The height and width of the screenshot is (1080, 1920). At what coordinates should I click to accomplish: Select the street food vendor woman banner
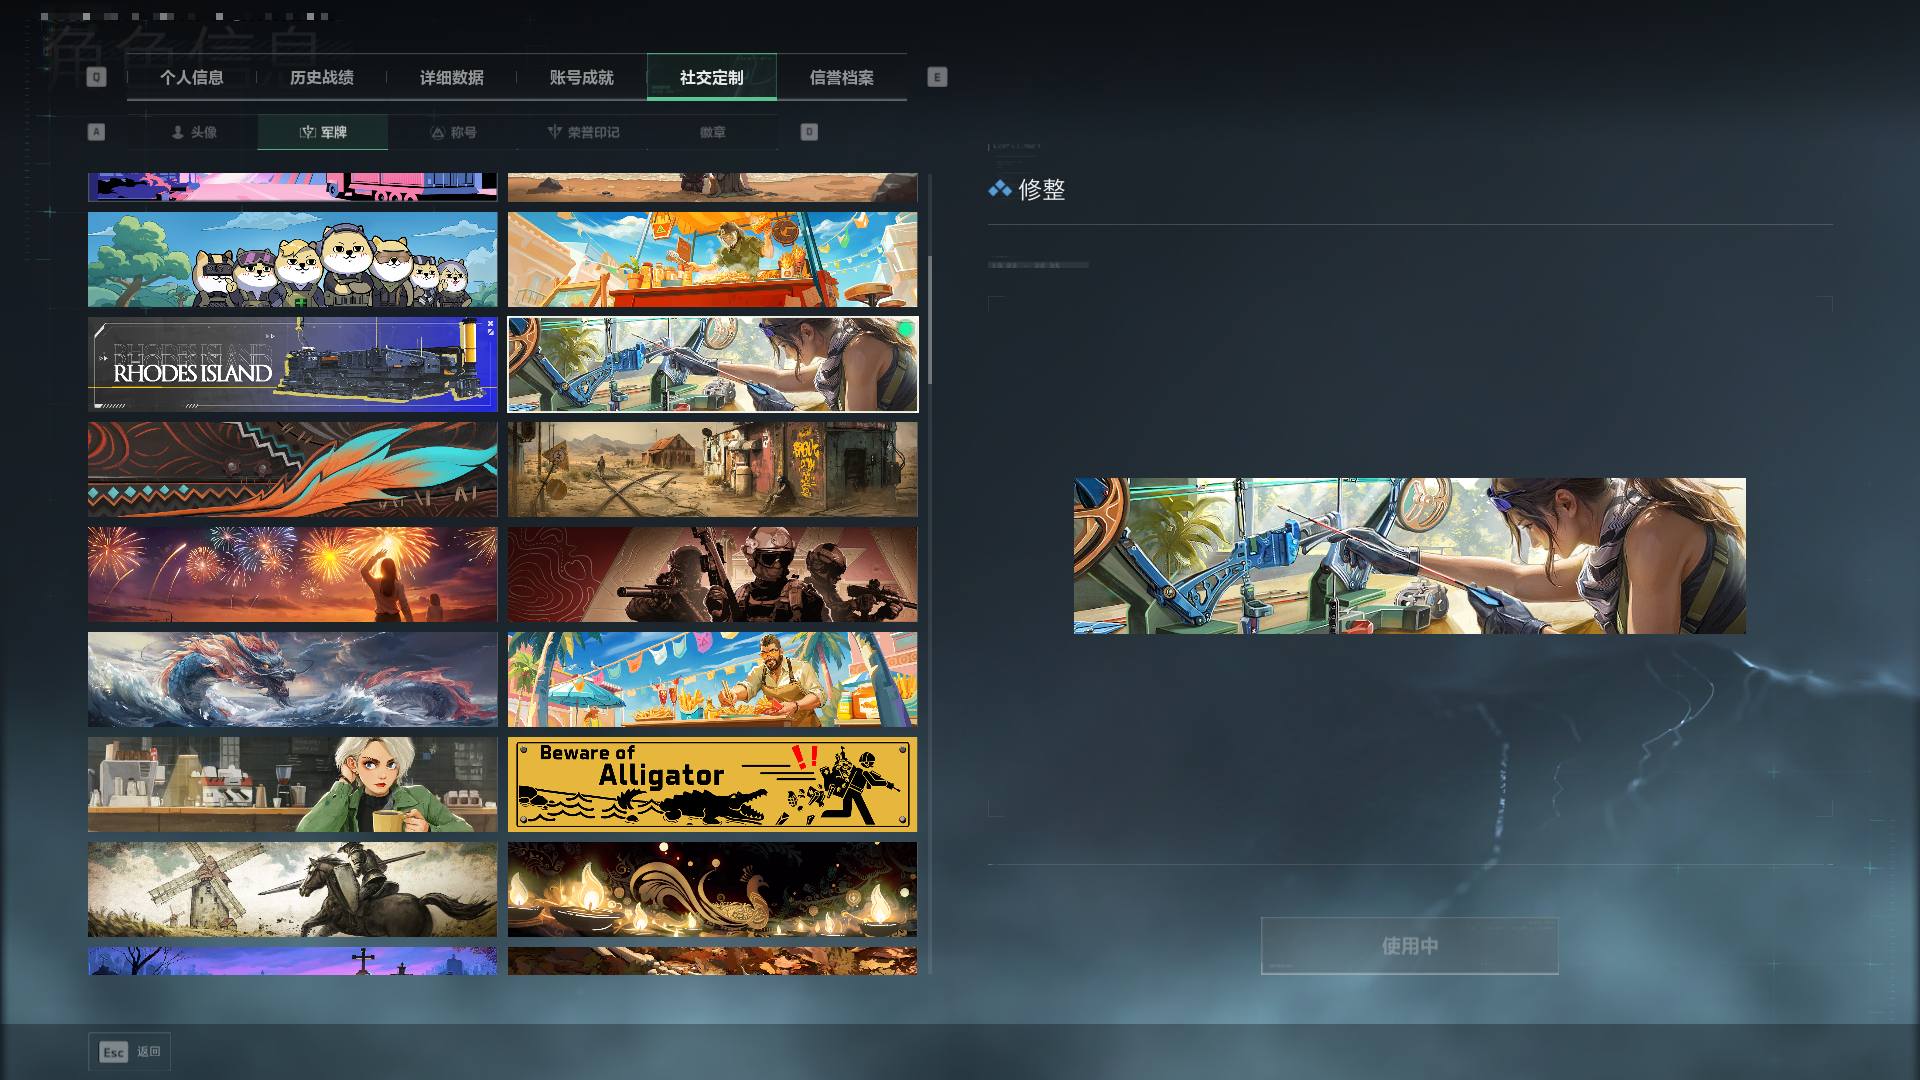712,259
